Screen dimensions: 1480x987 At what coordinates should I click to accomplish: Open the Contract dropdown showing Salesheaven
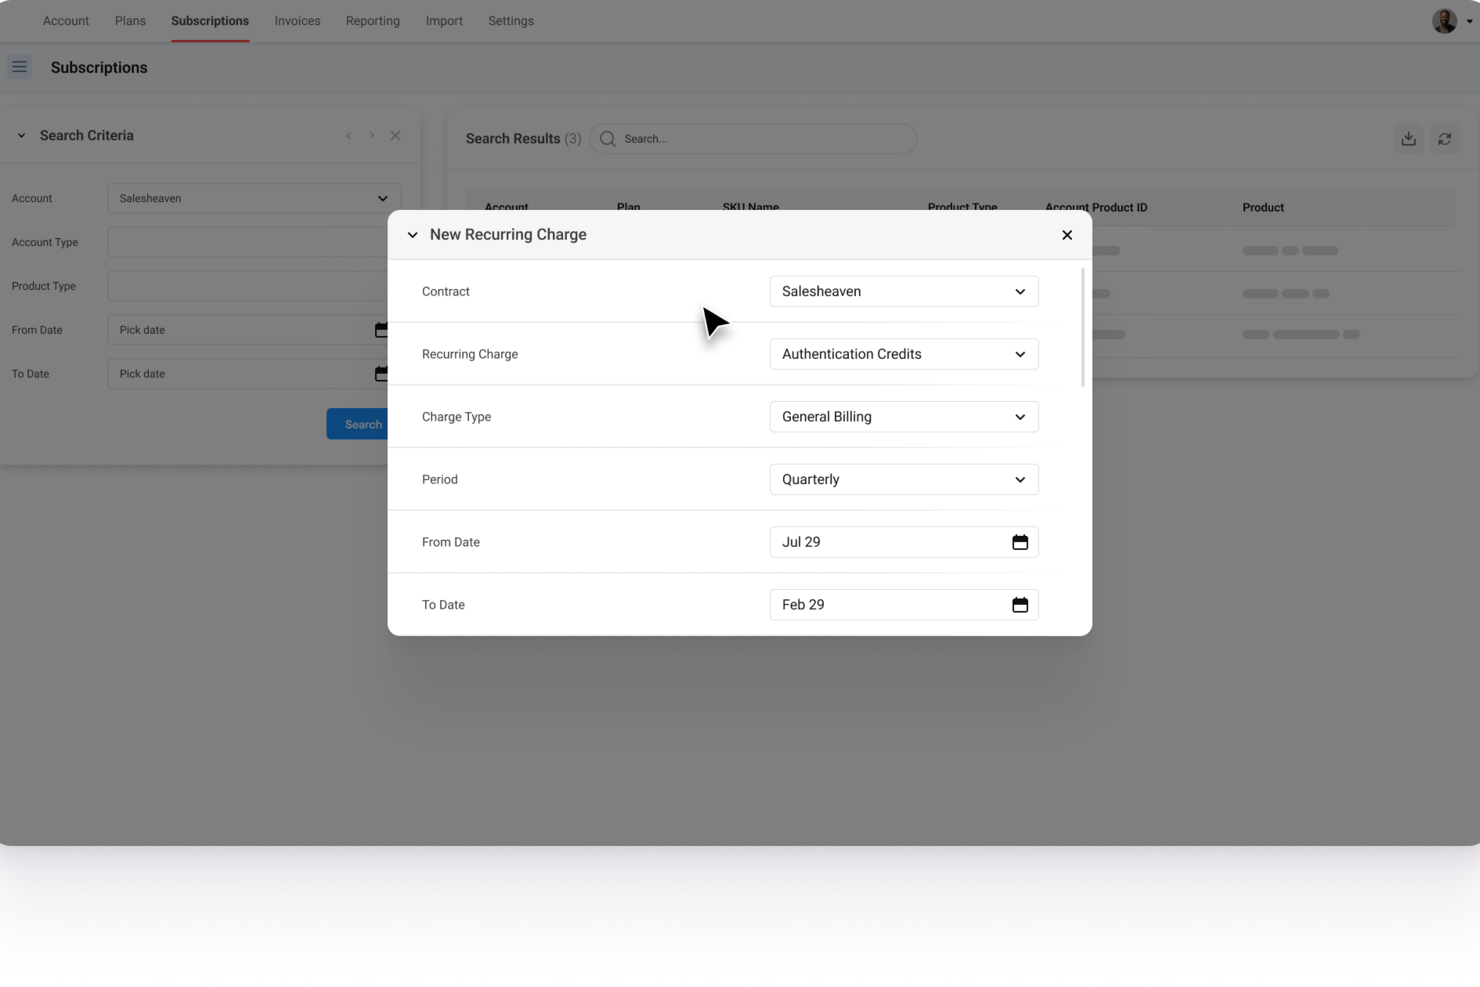point(904,292)
